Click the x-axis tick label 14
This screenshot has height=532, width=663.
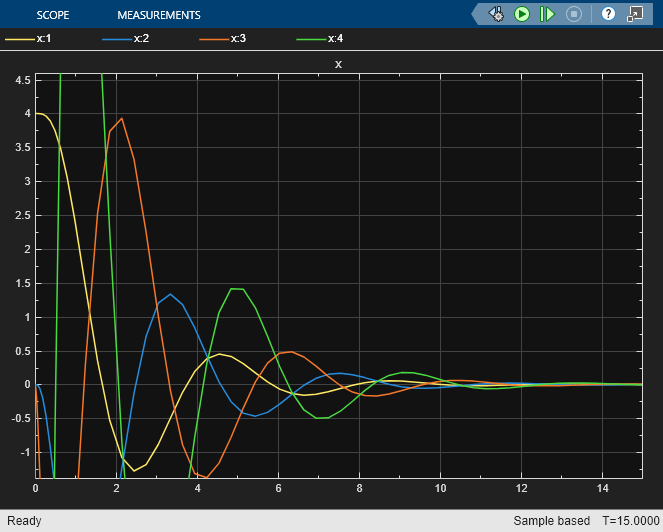pyautogui.click(x=602, y=489)
